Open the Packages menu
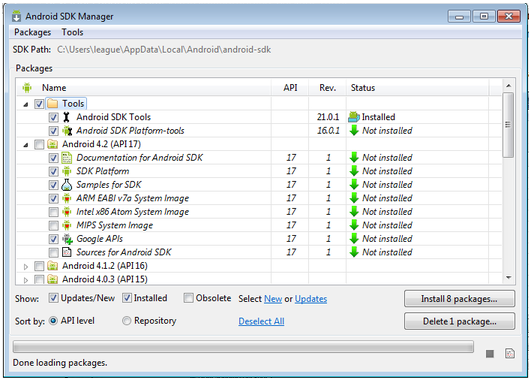531x380 pixels. coord(33,32)
